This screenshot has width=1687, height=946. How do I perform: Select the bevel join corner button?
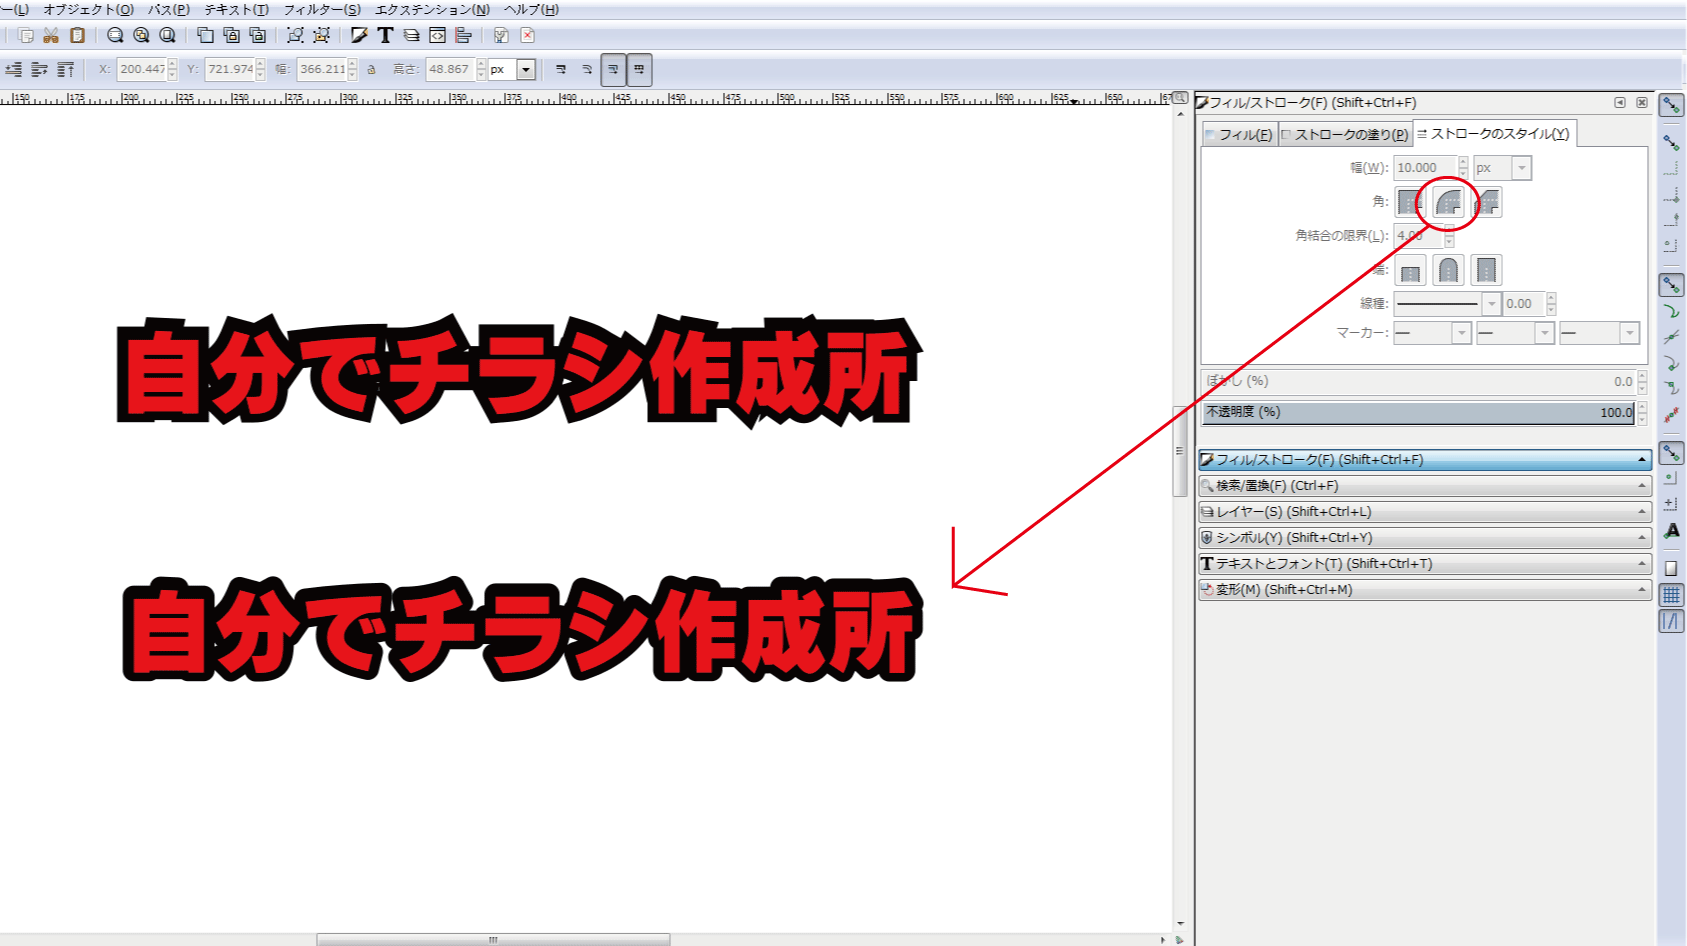(x=1487, y=202)
